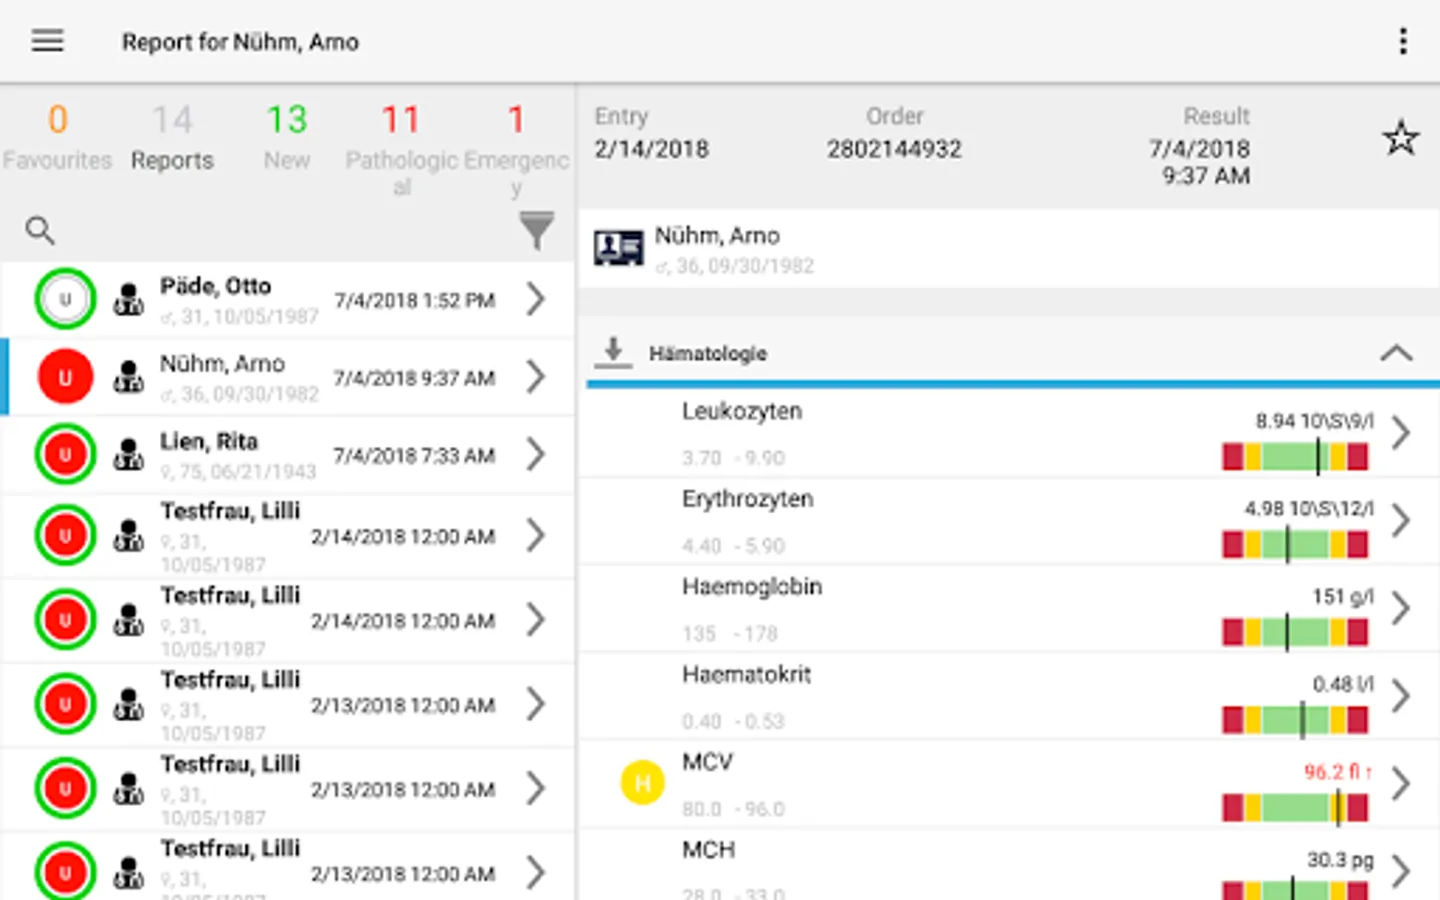The width and height of the screenshot is (1440, 900).
Task: Collapse the Hämatologie section
Action: pos(1396,353)
